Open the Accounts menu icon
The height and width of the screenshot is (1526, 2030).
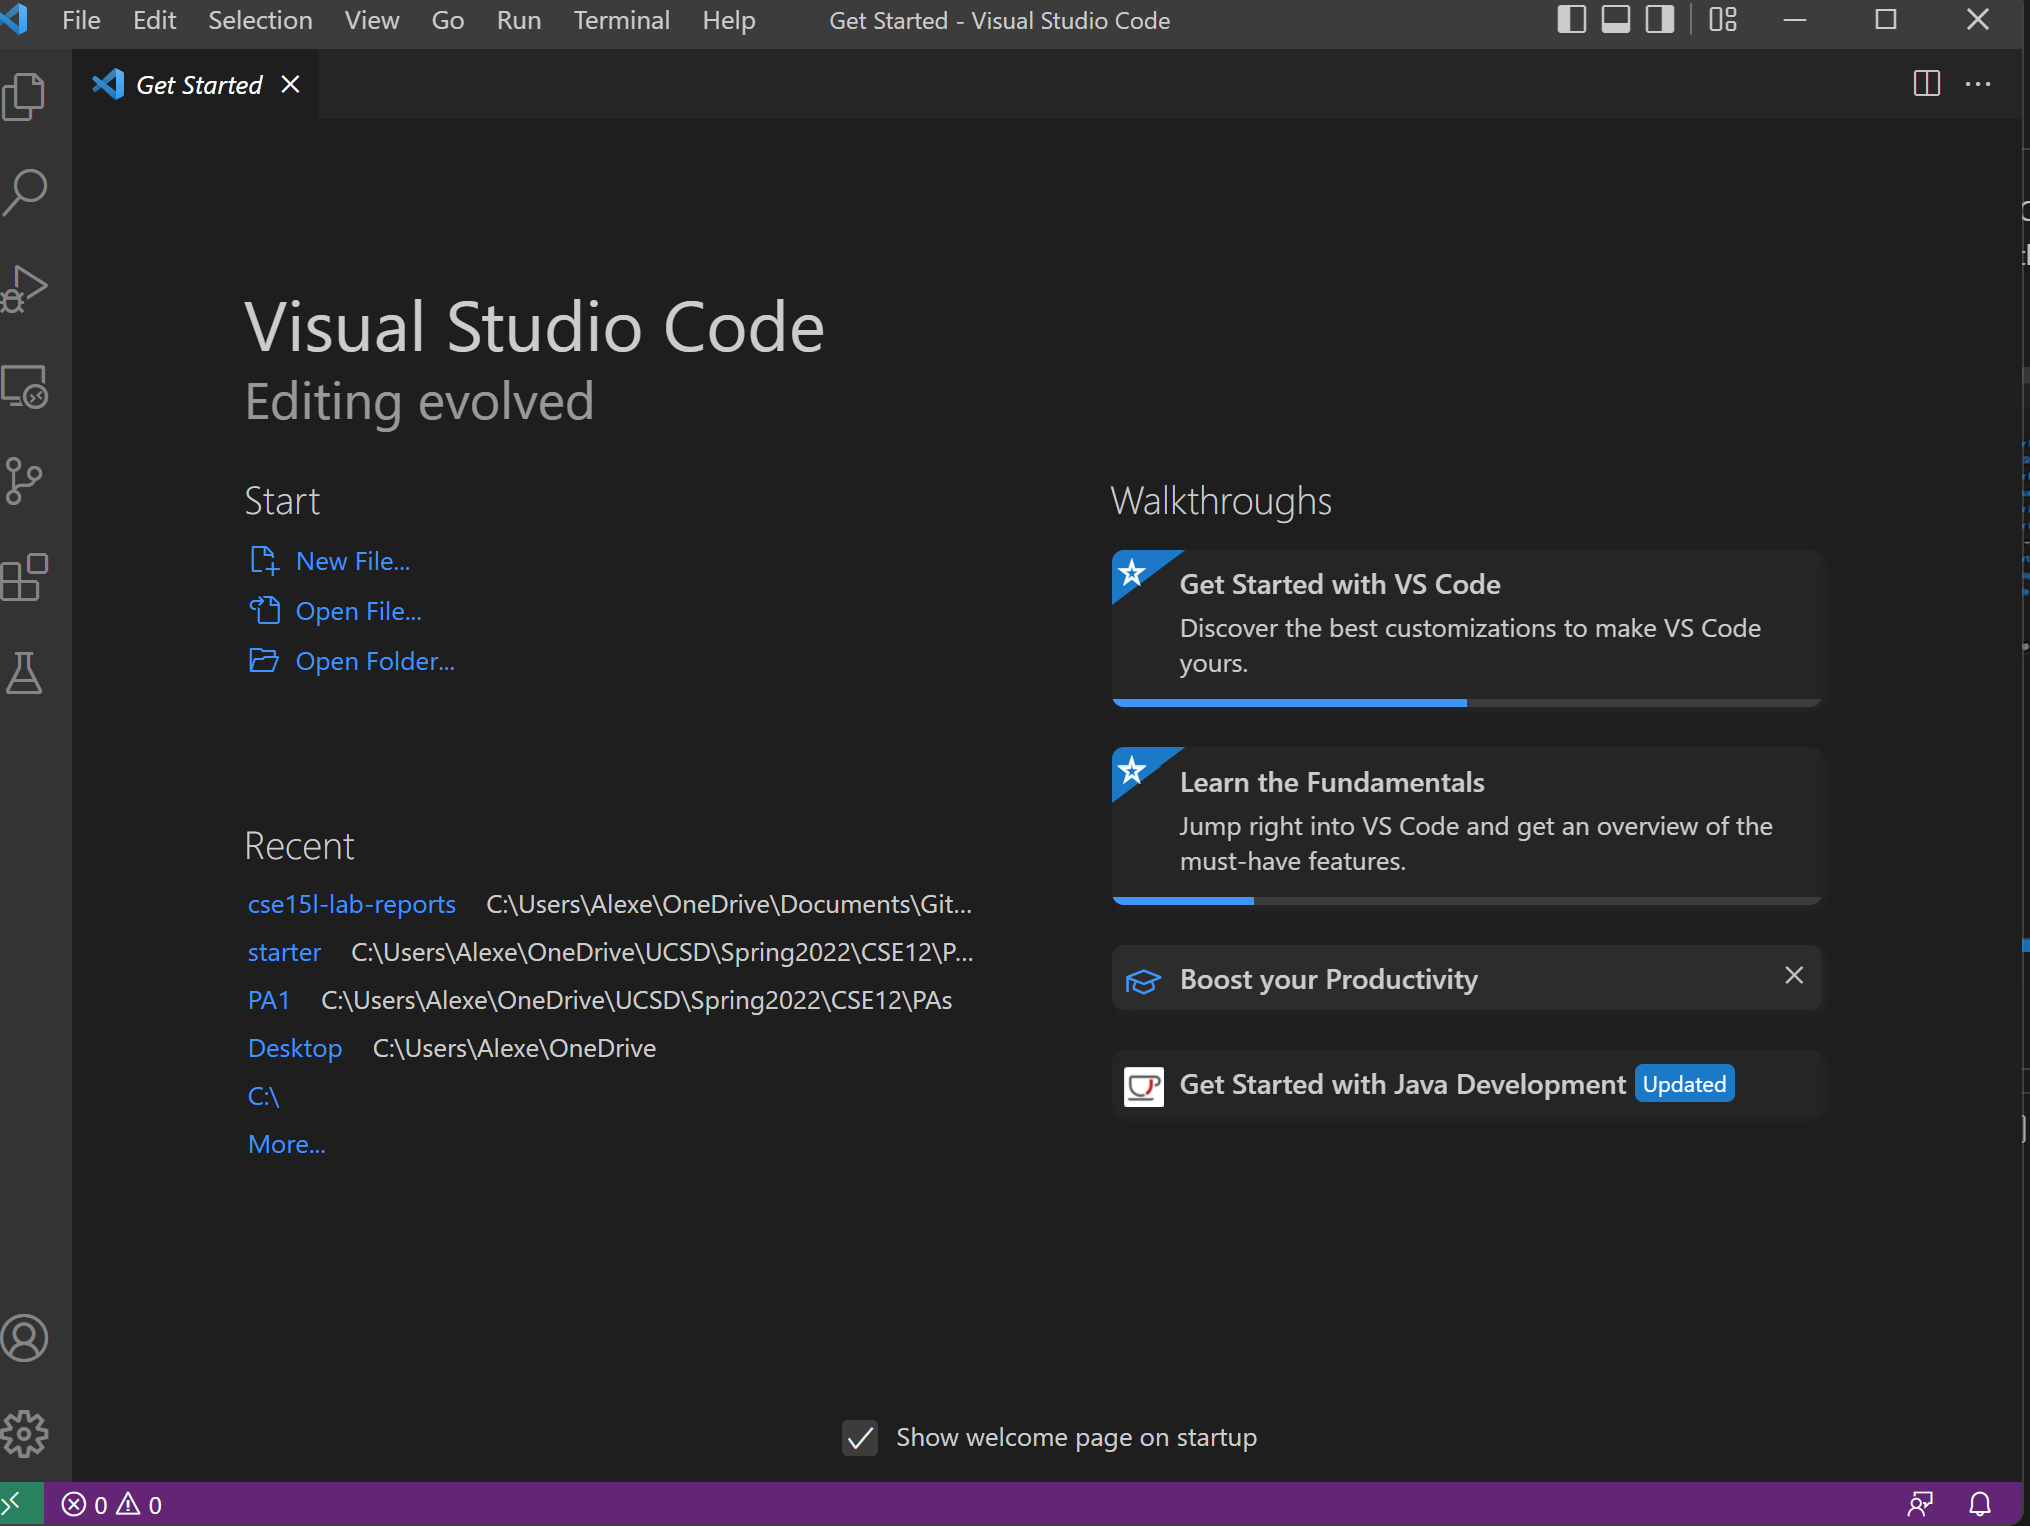pyautogui.click(x=24, y=1338)
